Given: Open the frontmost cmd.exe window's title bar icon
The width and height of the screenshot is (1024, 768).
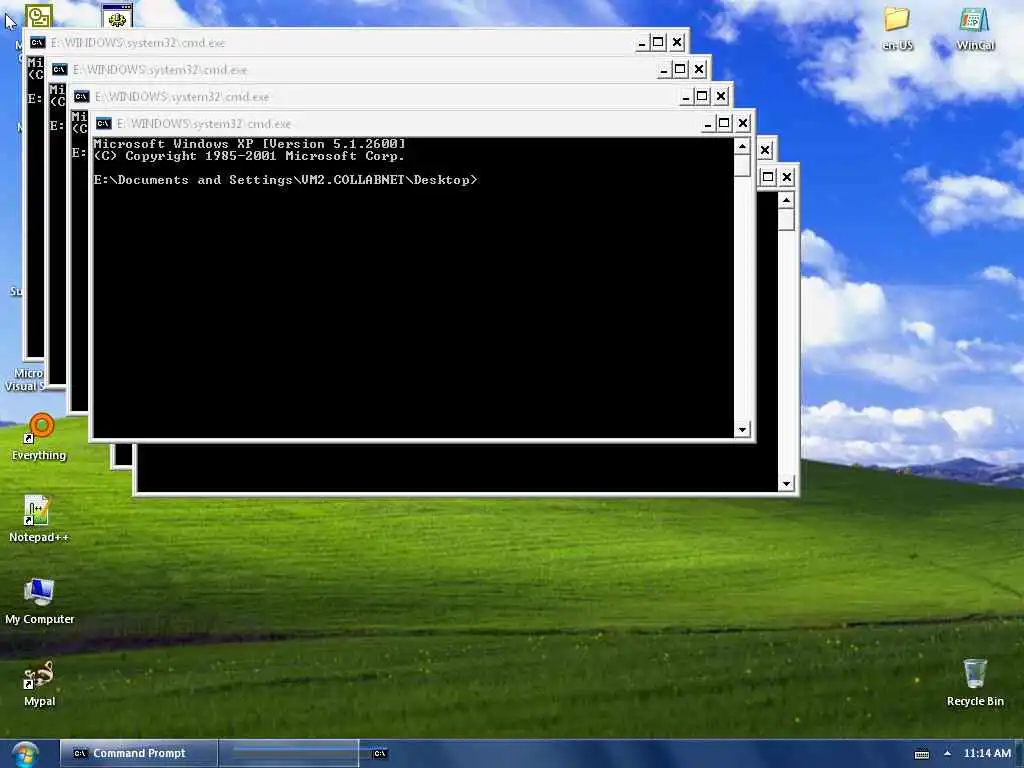Looking at the screenshot, I should (x=103, y=123).
